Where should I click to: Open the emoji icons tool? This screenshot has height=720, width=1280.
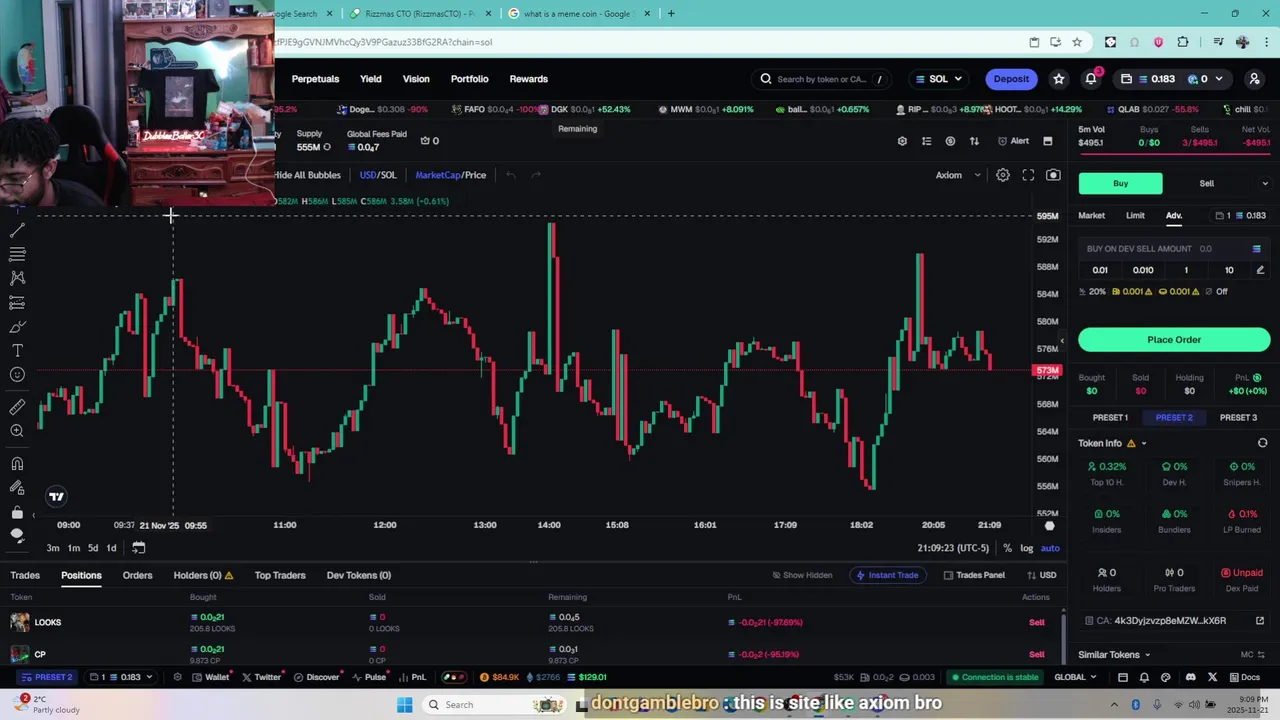tap(17, 375)
